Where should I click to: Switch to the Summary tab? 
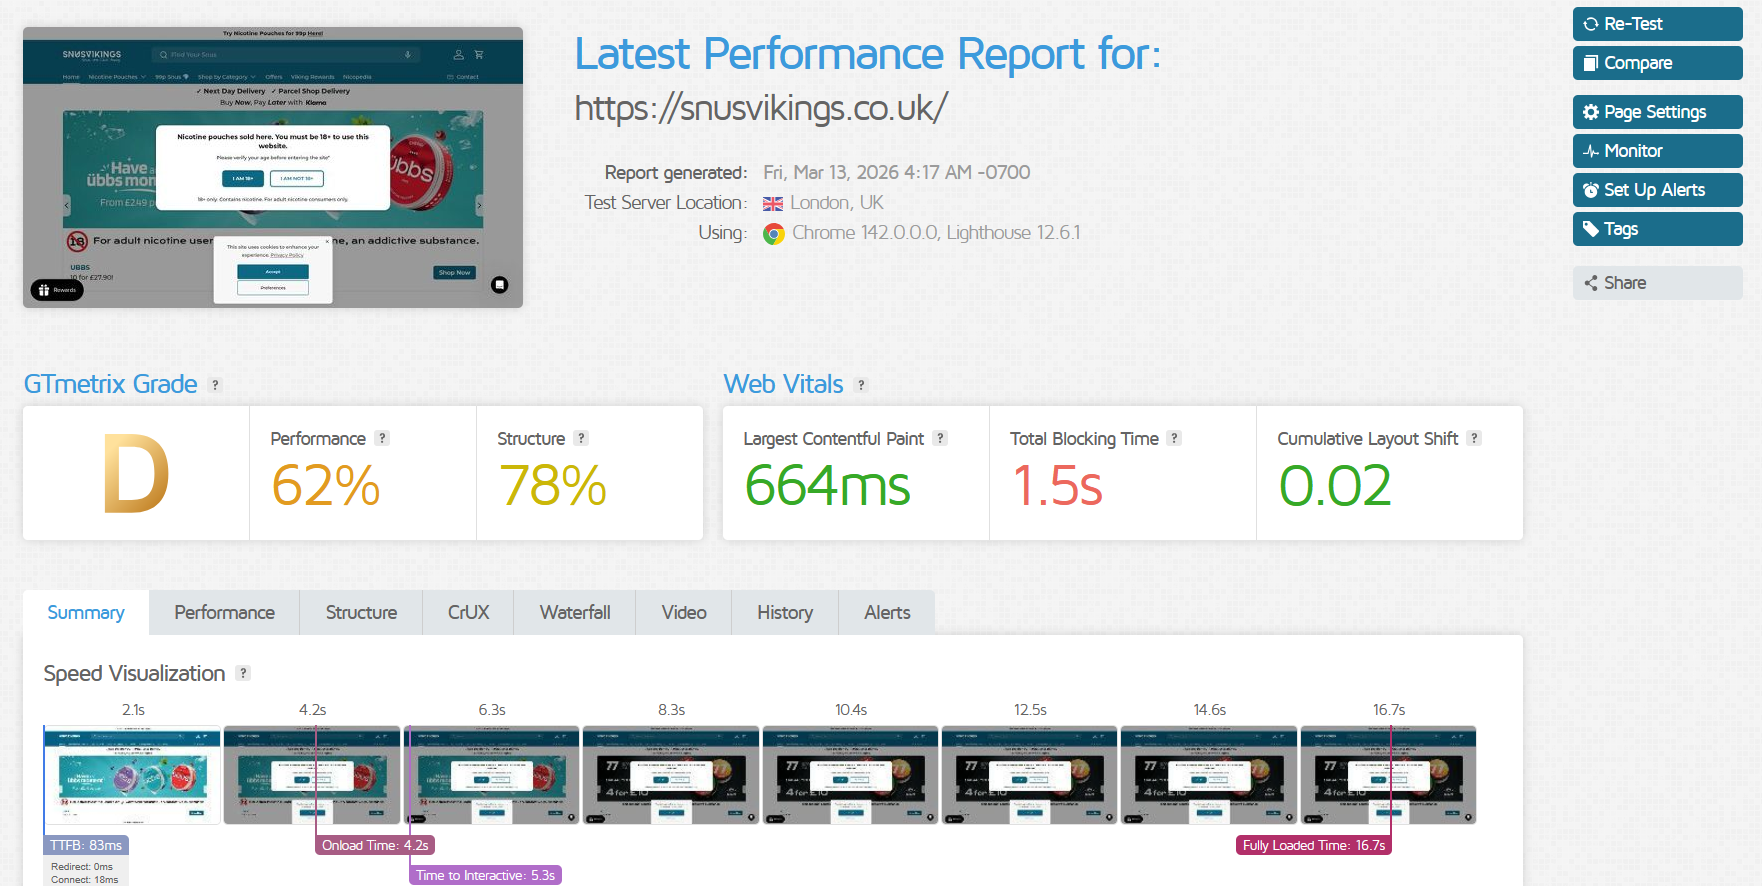[86, 612]
